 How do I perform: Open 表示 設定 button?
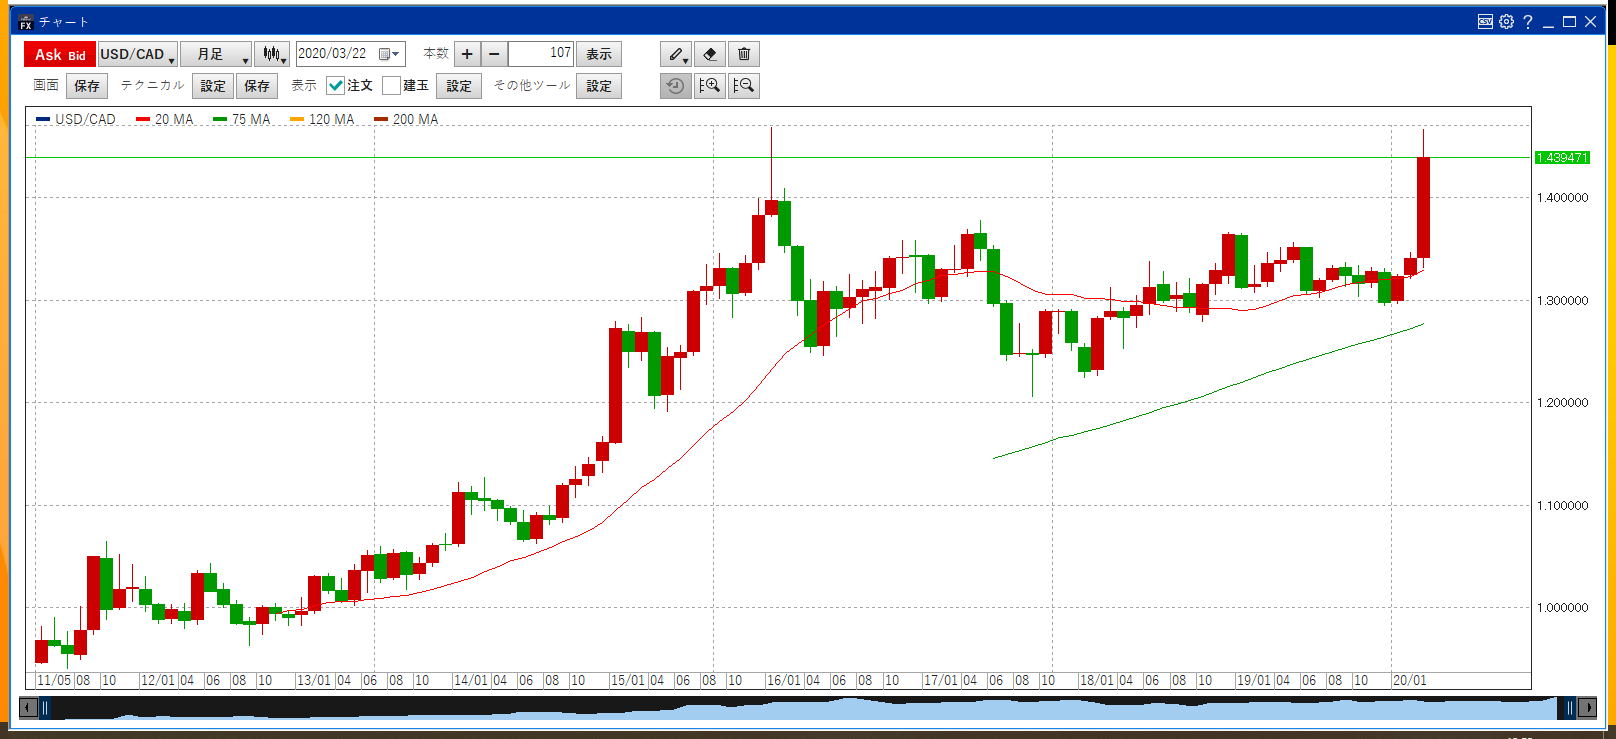(459, 86)
